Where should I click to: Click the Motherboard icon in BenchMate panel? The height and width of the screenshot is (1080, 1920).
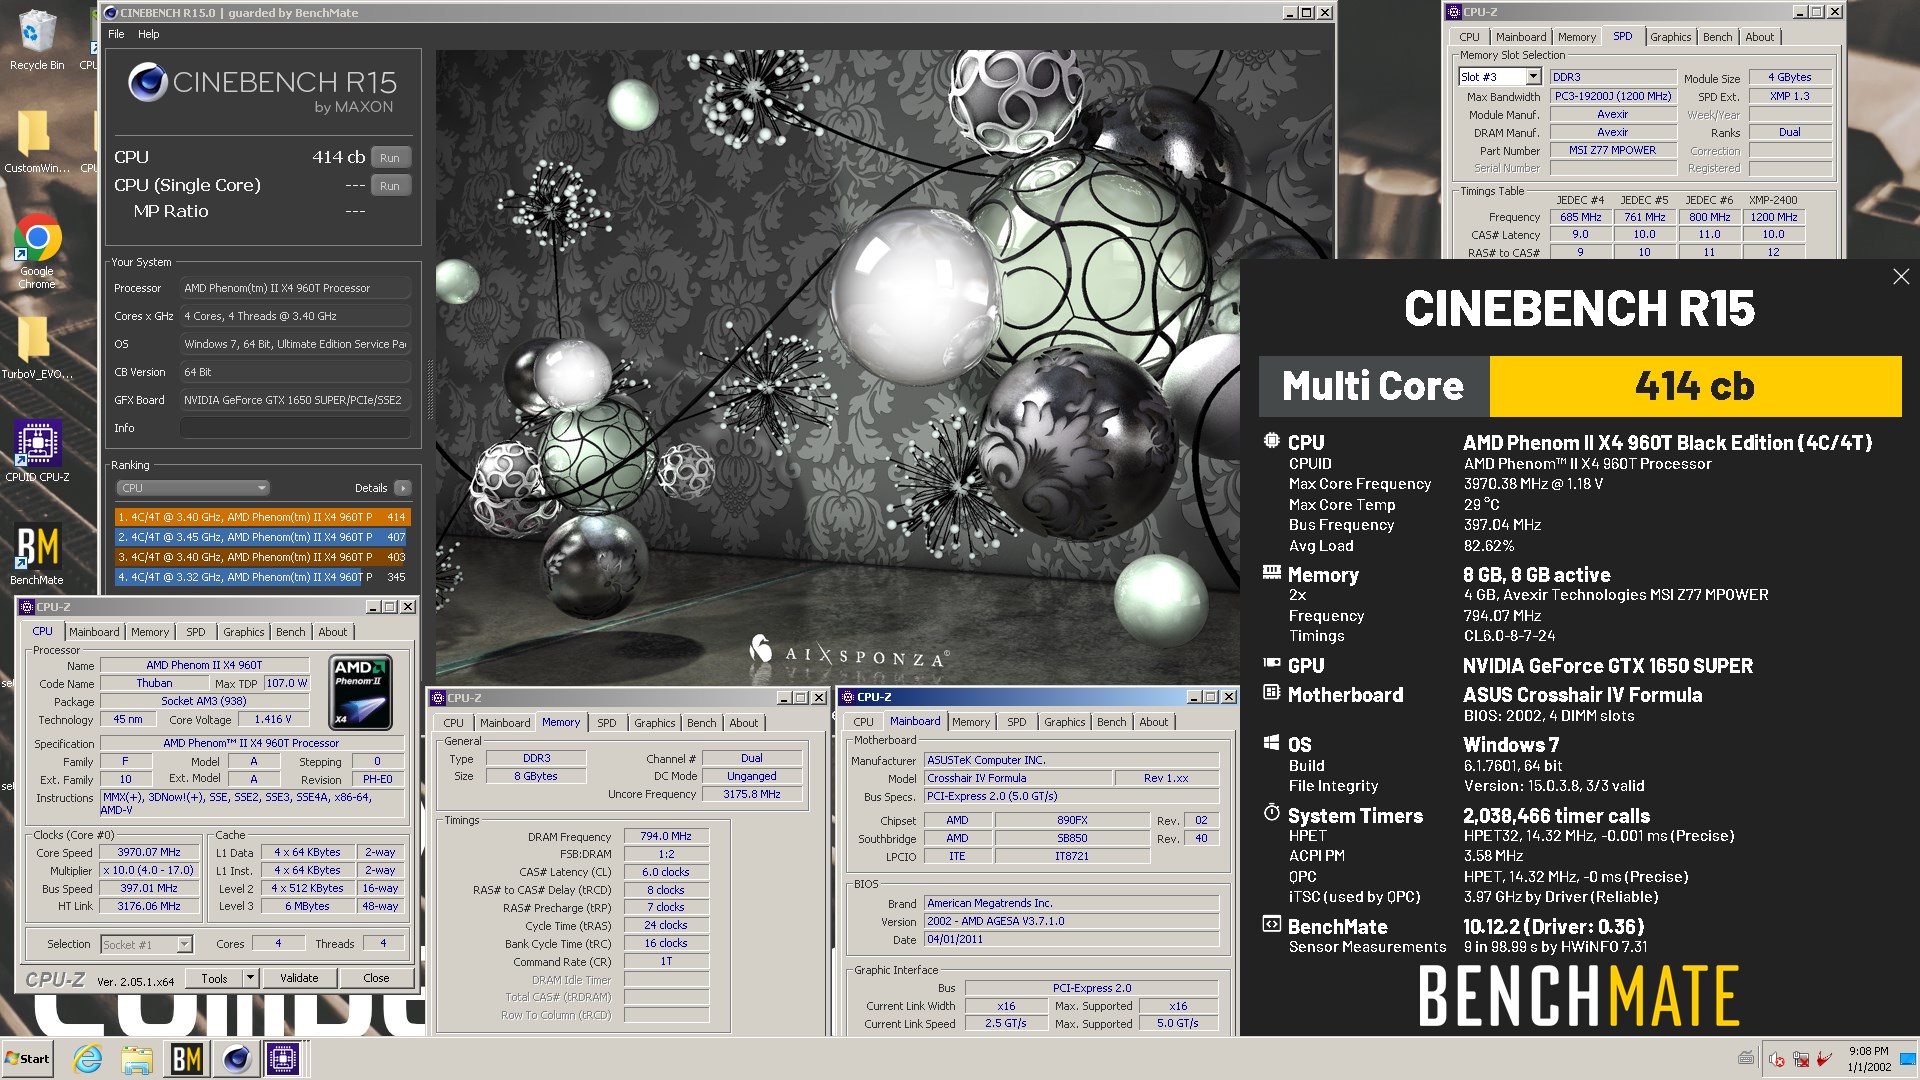click(x=1271, y=692)
